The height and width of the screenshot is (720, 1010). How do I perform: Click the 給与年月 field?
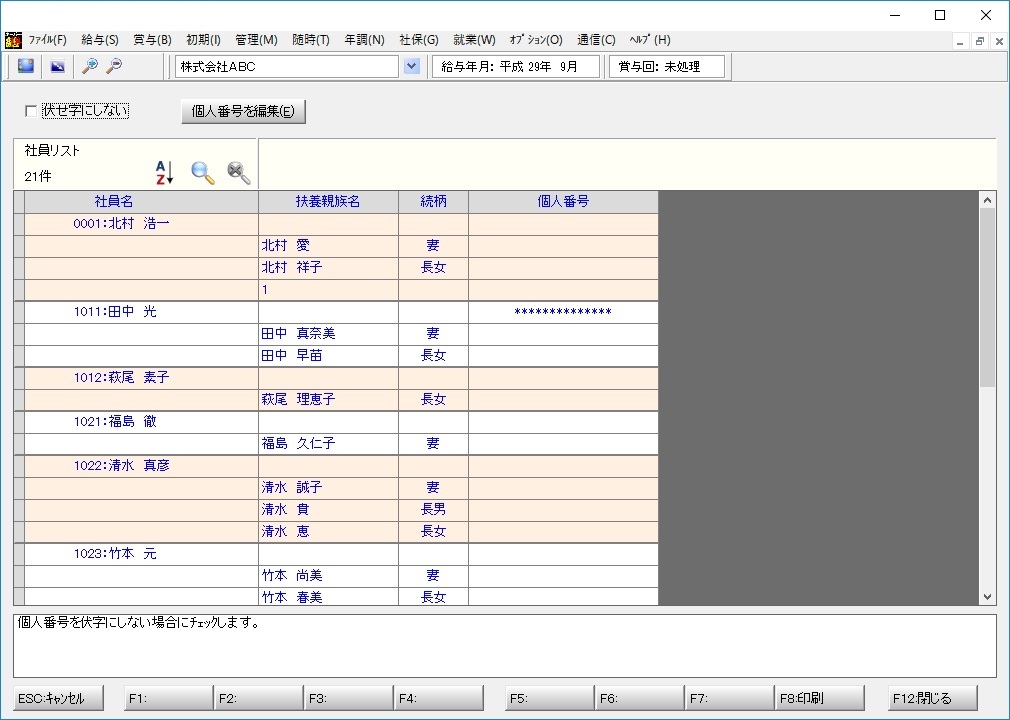click(515, 66)
